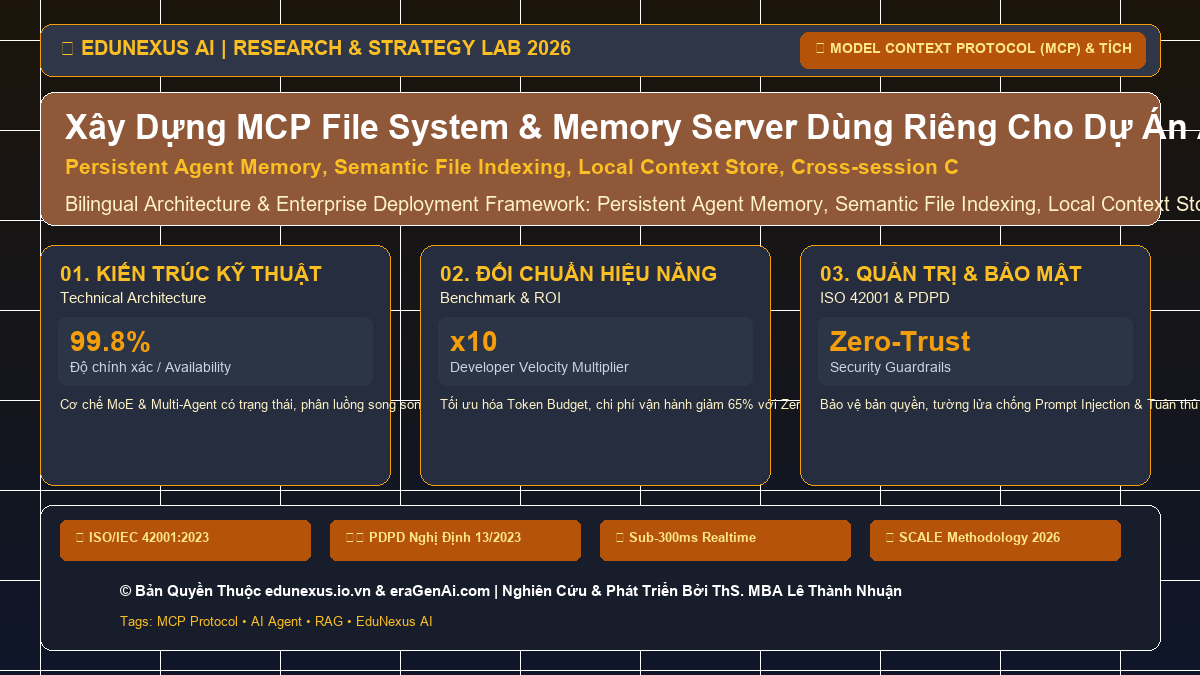This screenshot has width=1200, height=675.
Task: Select the Zero-Trust metric value
Action: (x=900, y=342)
